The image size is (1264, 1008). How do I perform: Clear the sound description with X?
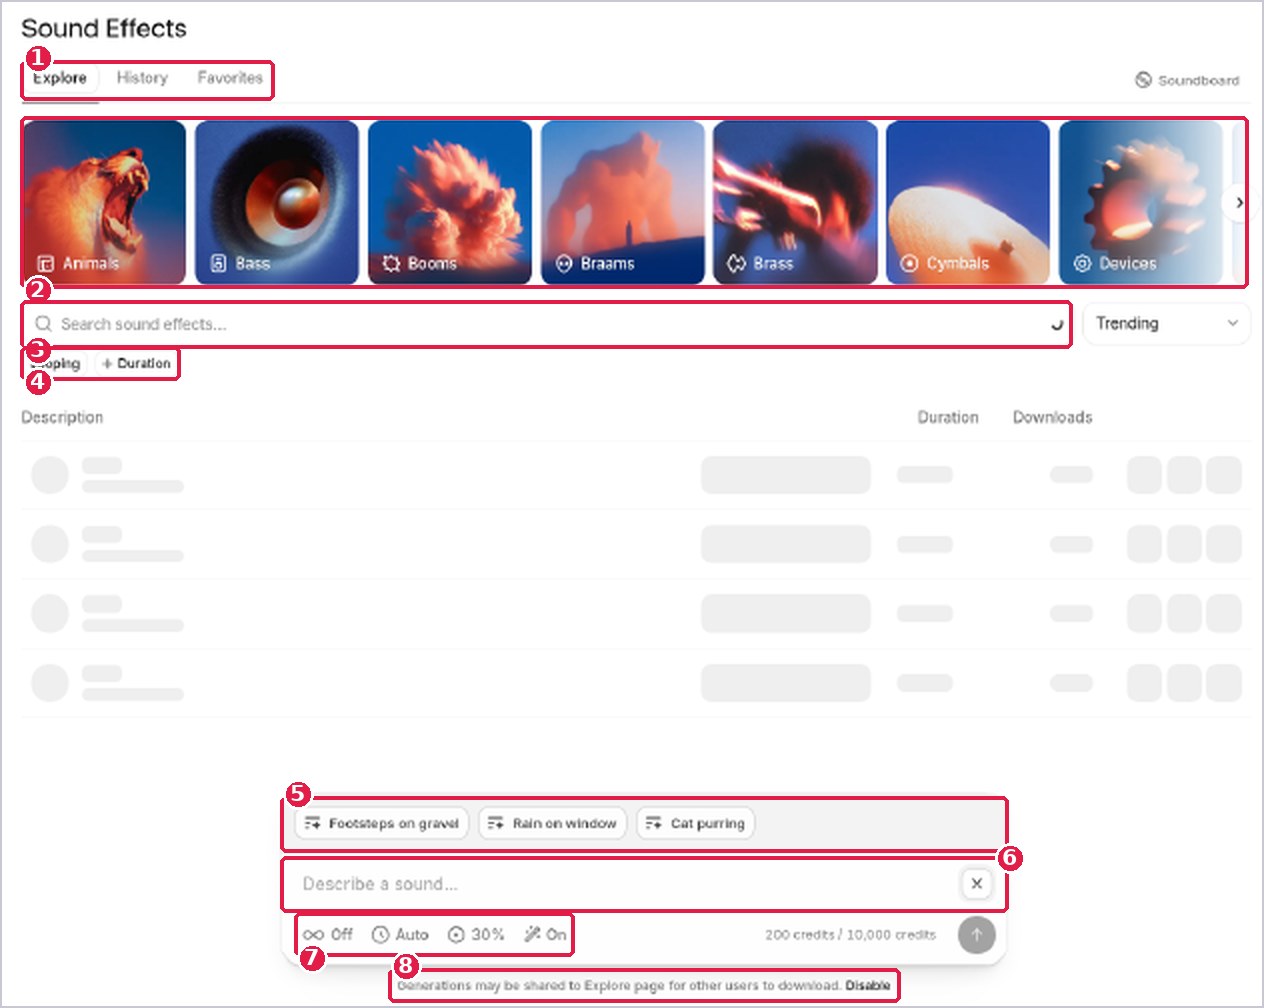[977, 884]
